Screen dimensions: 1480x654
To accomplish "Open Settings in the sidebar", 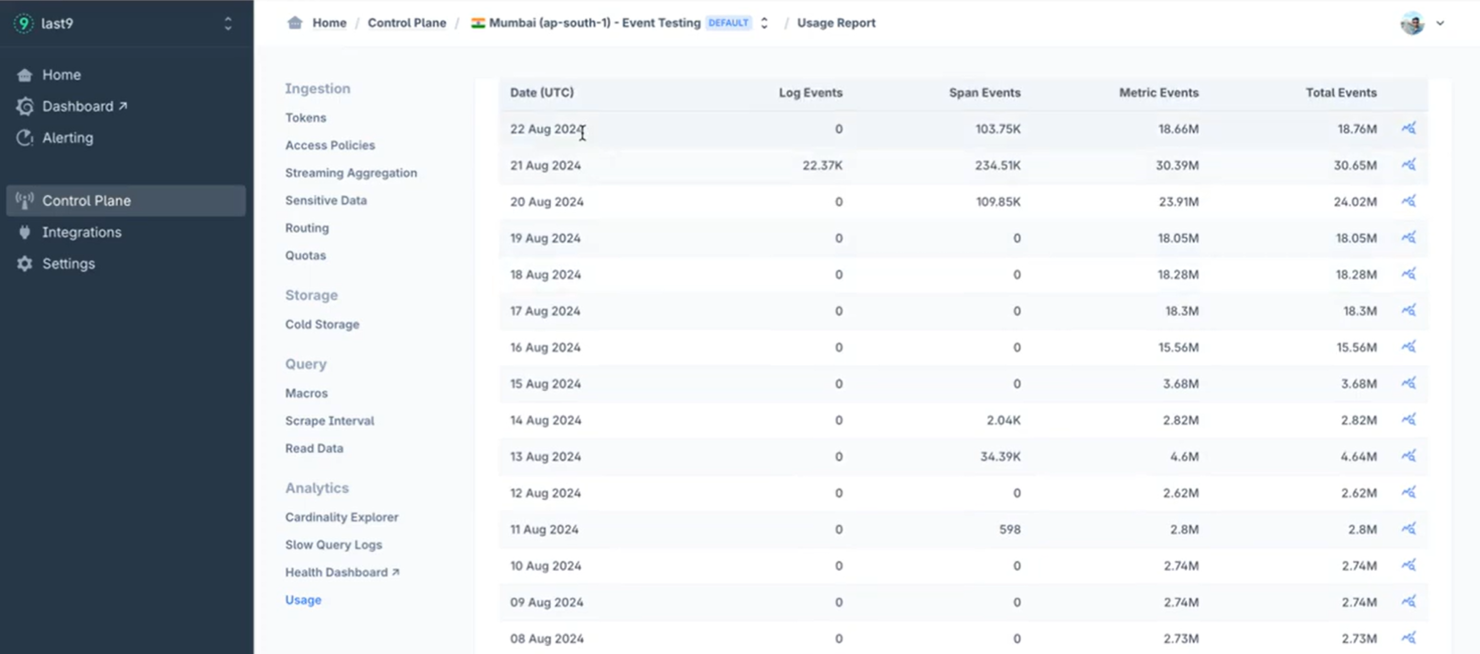I will 68,264.
